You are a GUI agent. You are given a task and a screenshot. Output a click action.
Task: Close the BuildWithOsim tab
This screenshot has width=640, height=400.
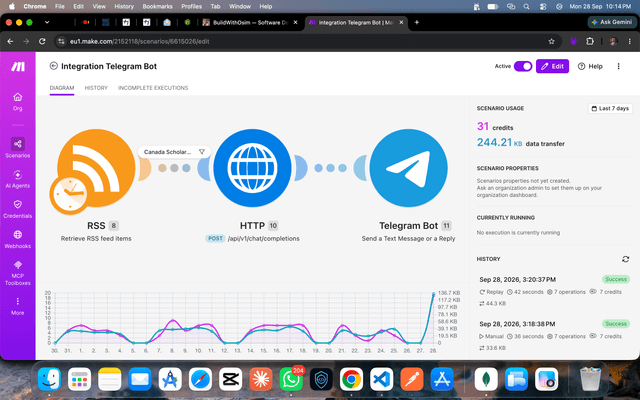point(296,22)
